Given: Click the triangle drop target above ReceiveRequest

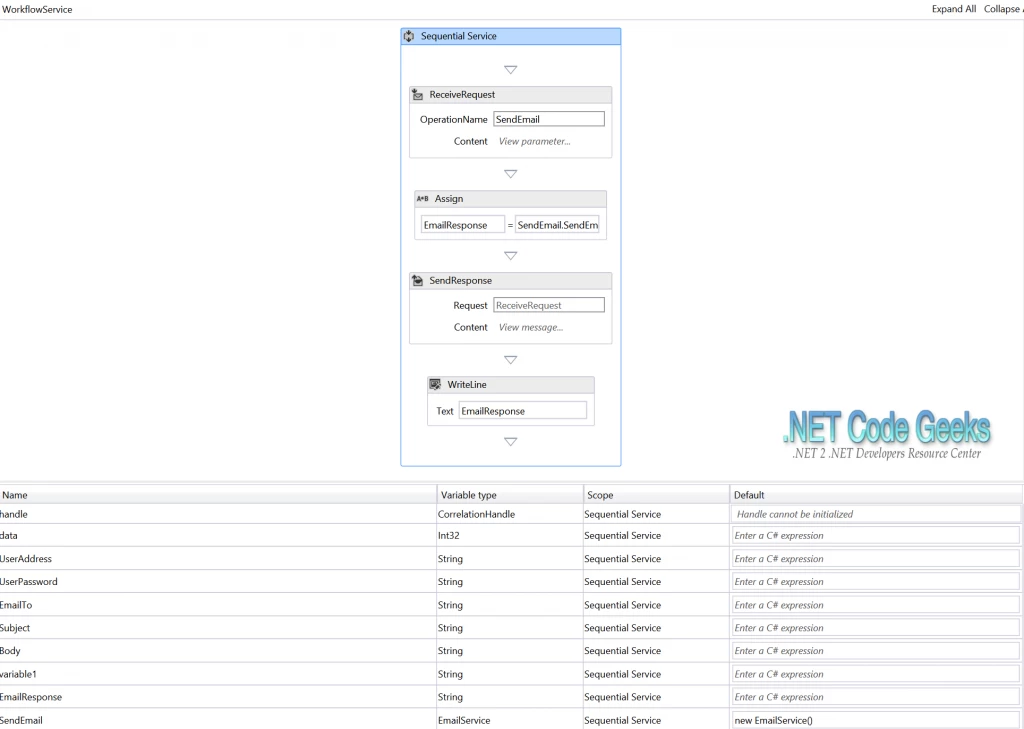Looking at the screenshot, I should coord(510,69).
